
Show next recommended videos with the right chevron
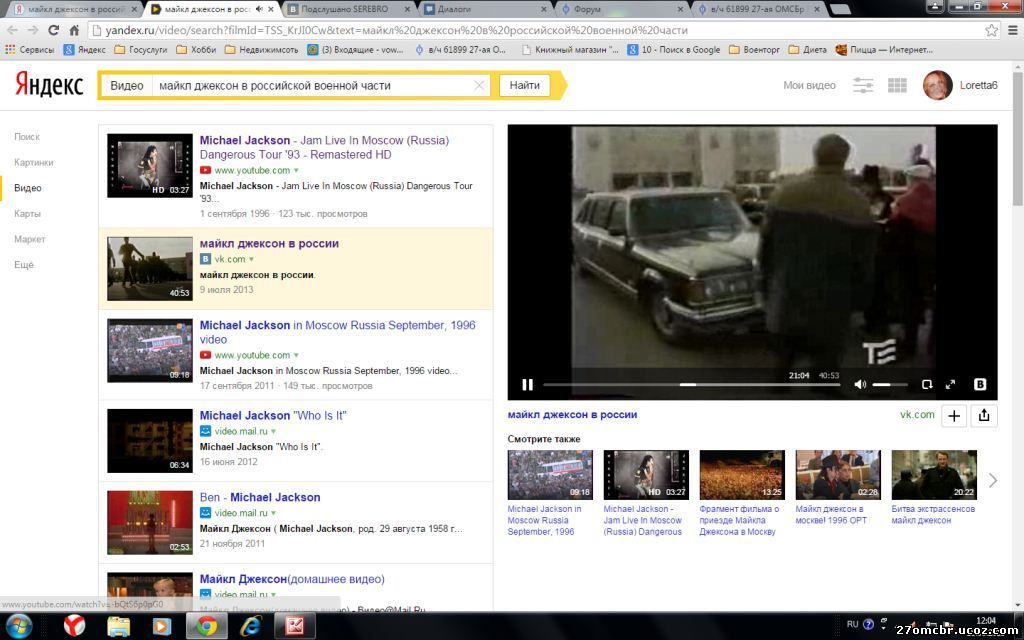[992, 481]
